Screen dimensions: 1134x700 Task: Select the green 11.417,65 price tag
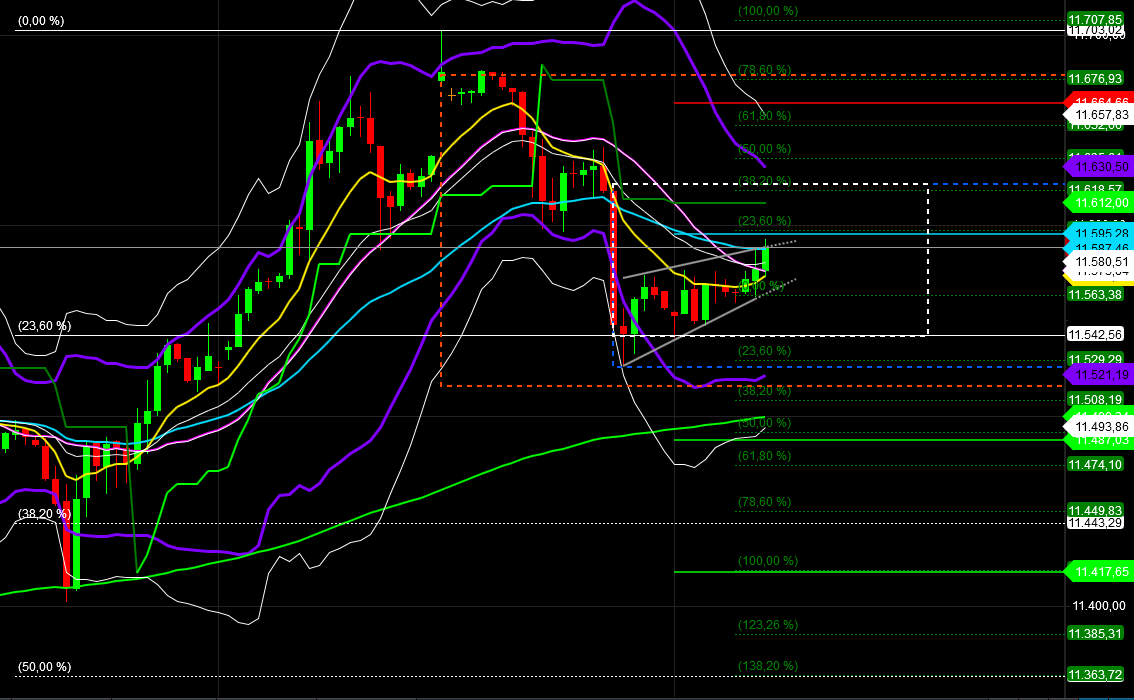1098,572
